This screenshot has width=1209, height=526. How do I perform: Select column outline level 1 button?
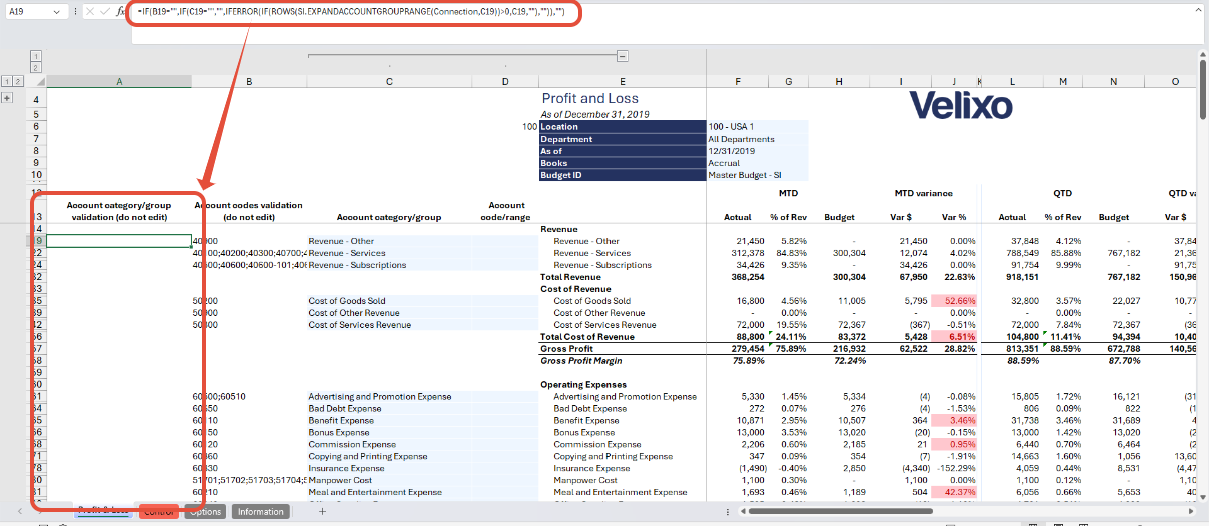36,55
